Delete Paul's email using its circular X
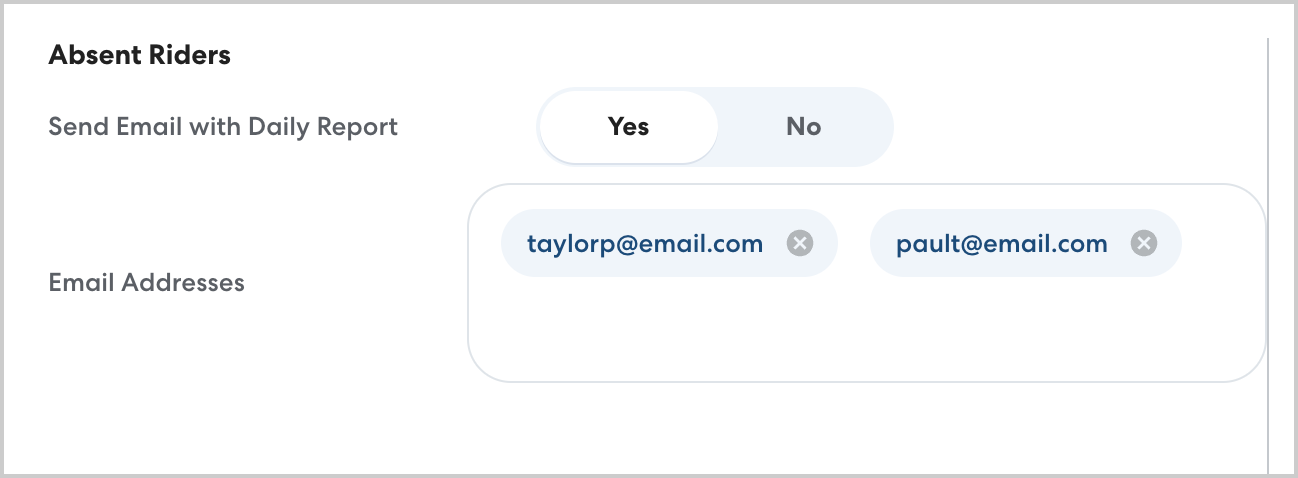 pos(1143,243)
